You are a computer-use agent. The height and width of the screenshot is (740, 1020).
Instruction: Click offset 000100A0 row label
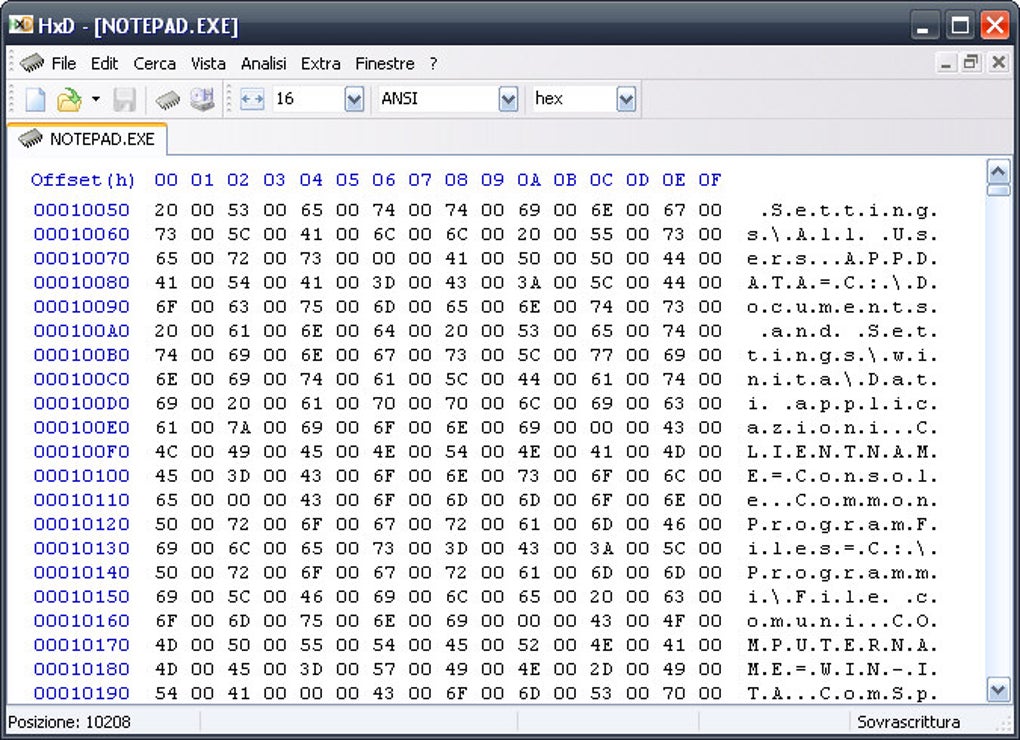pyautogui.click(x=81, y=331)
